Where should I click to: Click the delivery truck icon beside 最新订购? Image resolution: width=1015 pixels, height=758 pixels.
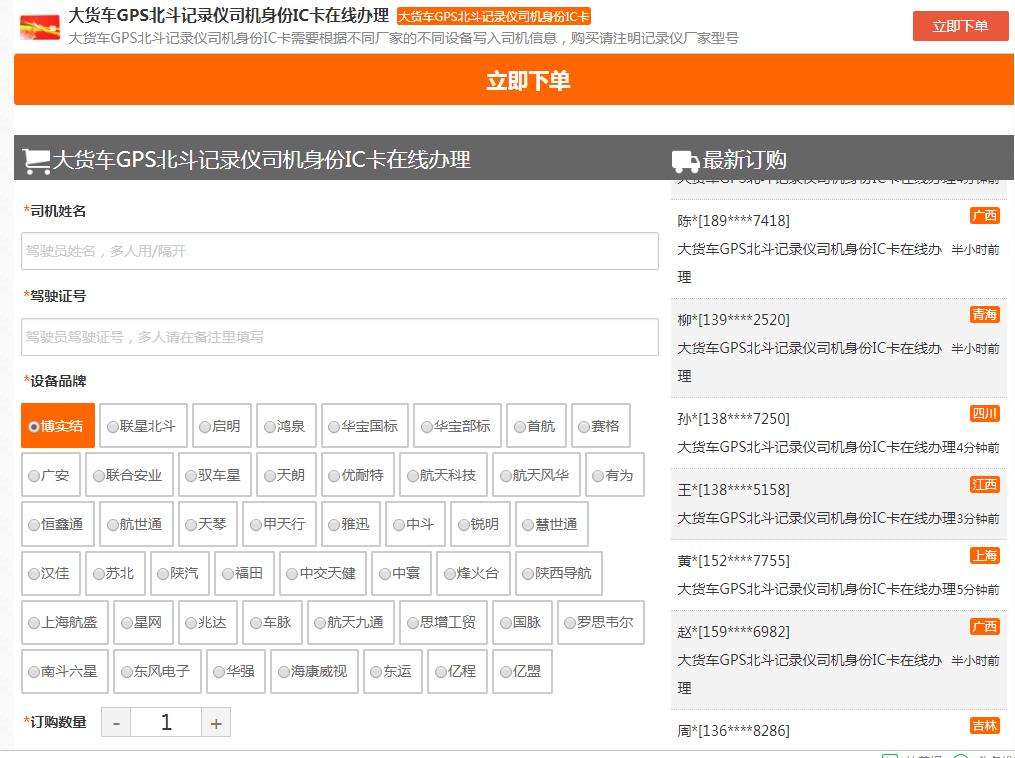pos(685,161)
